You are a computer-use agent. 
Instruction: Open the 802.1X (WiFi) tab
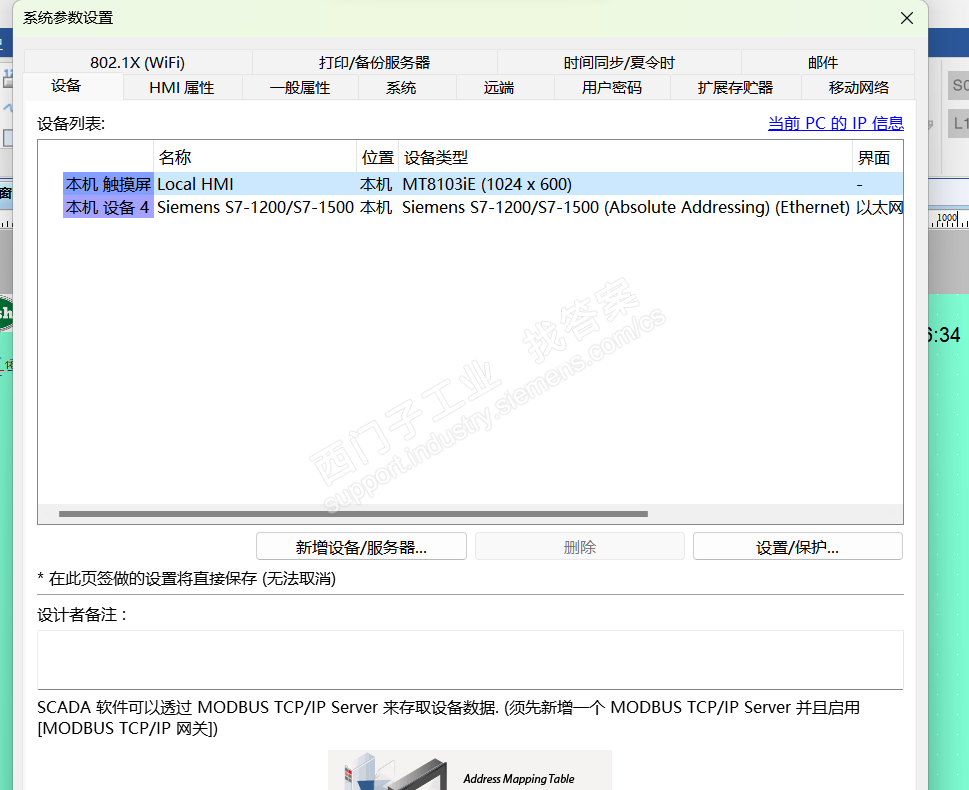[x=138, y=62]
